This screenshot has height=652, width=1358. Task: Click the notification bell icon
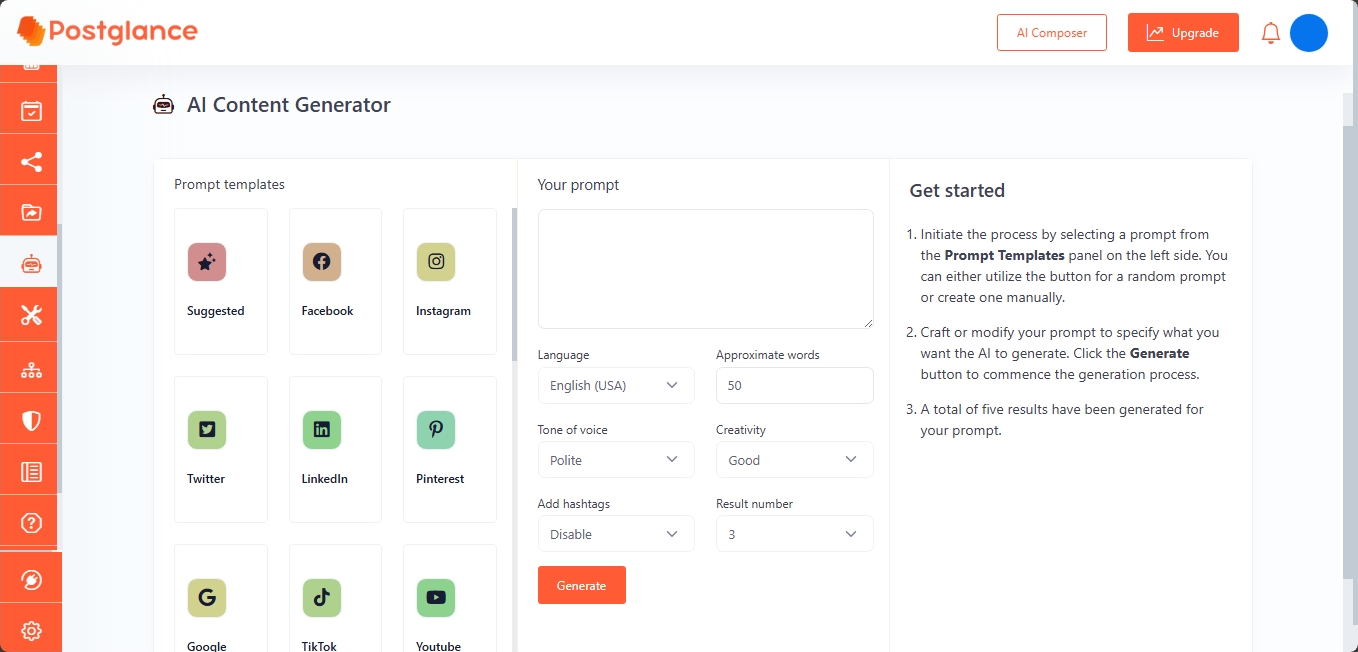(1271, 33)
